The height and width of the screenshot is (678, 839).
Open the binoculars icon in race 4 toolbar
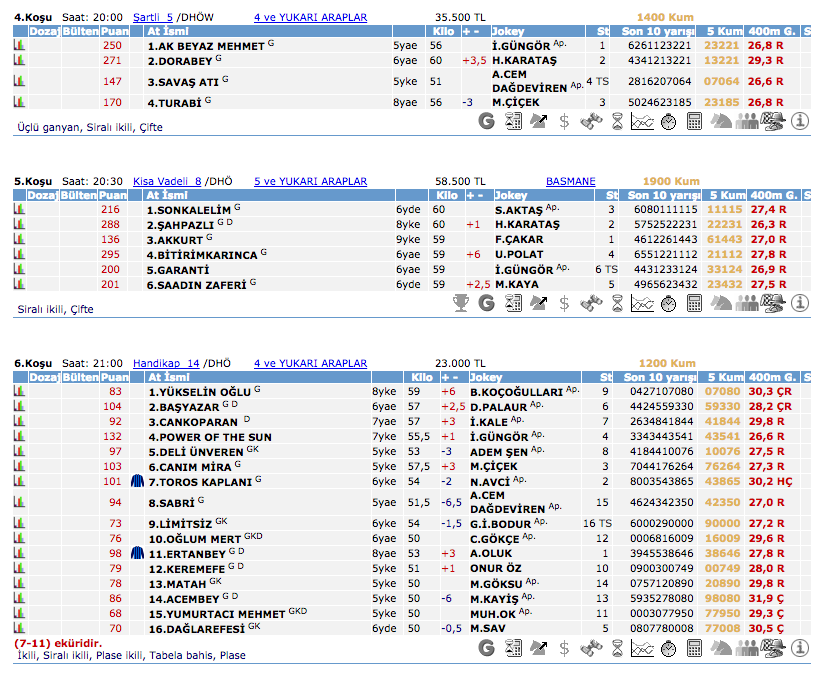[x=591, y=121]
